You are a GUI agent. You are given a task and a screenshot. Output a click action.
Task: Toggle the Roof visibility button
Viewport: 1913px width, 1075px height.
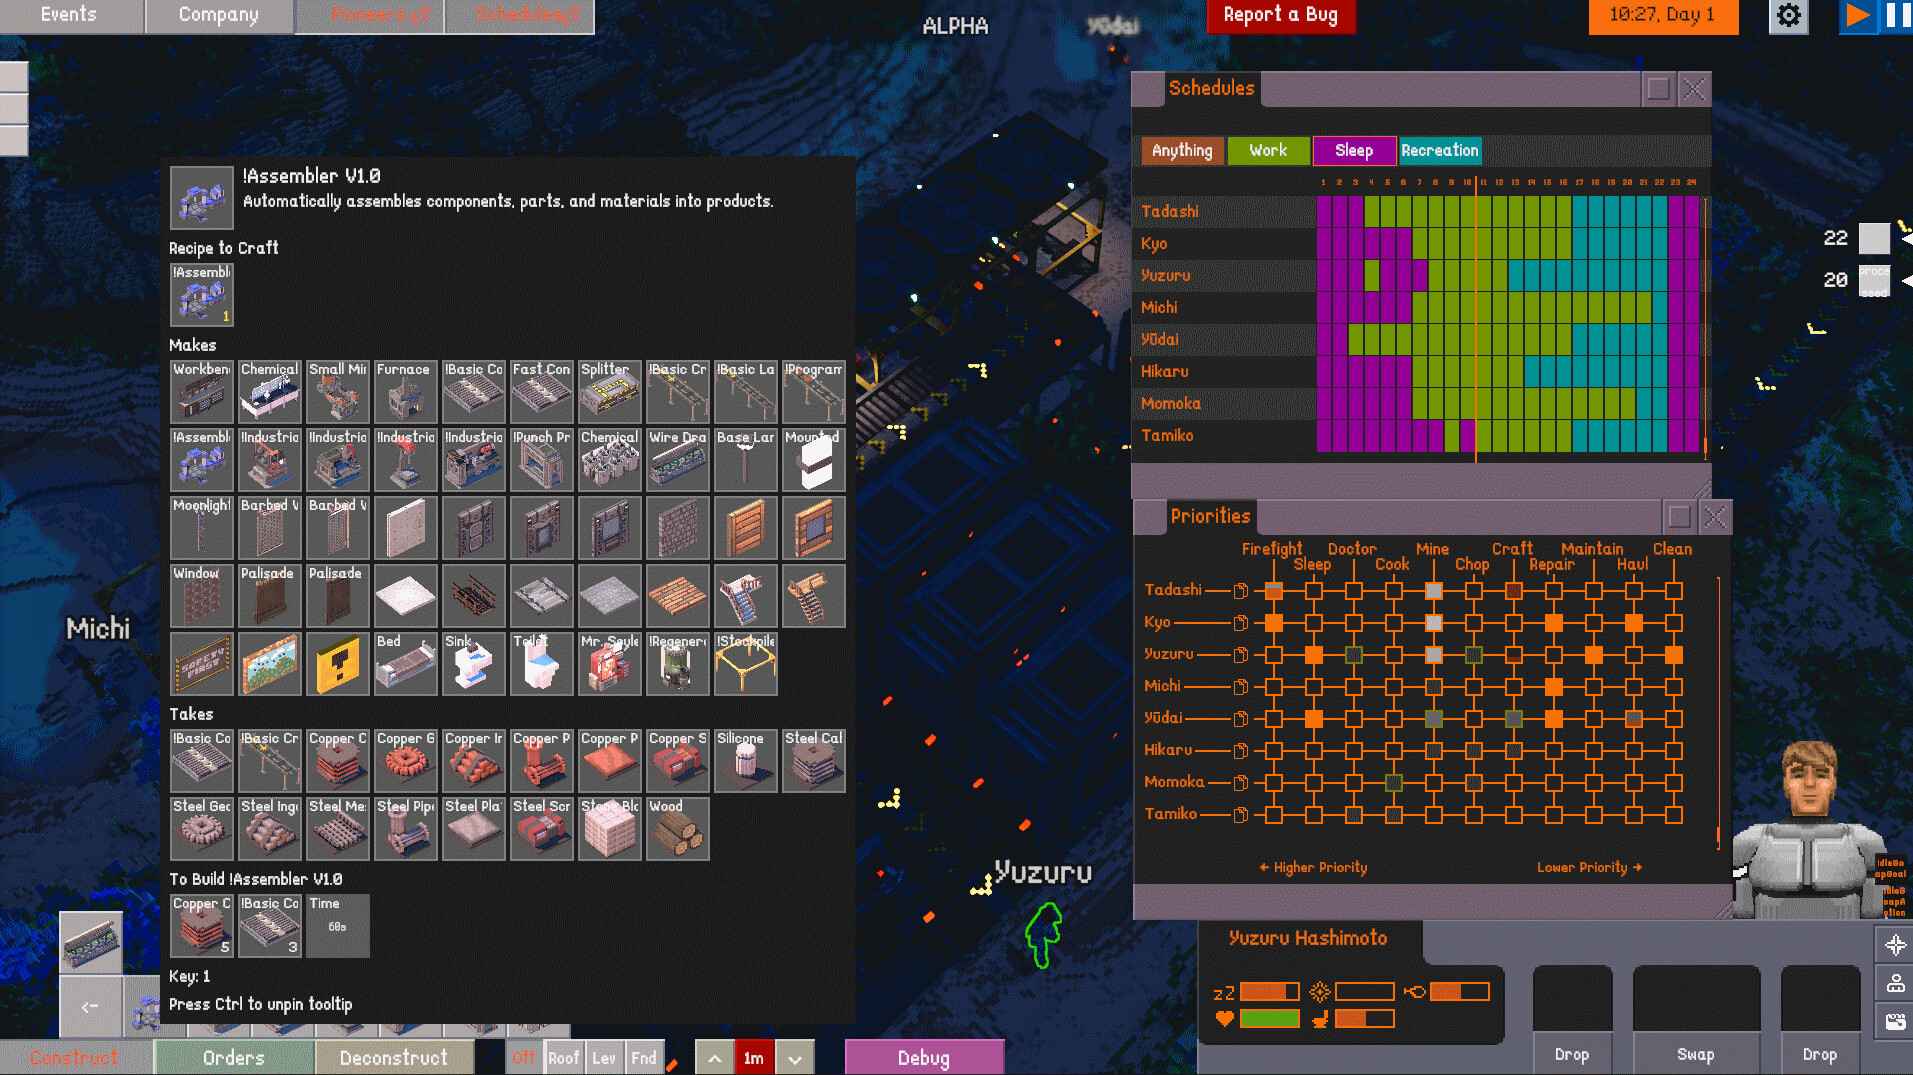click(563, 1058)
